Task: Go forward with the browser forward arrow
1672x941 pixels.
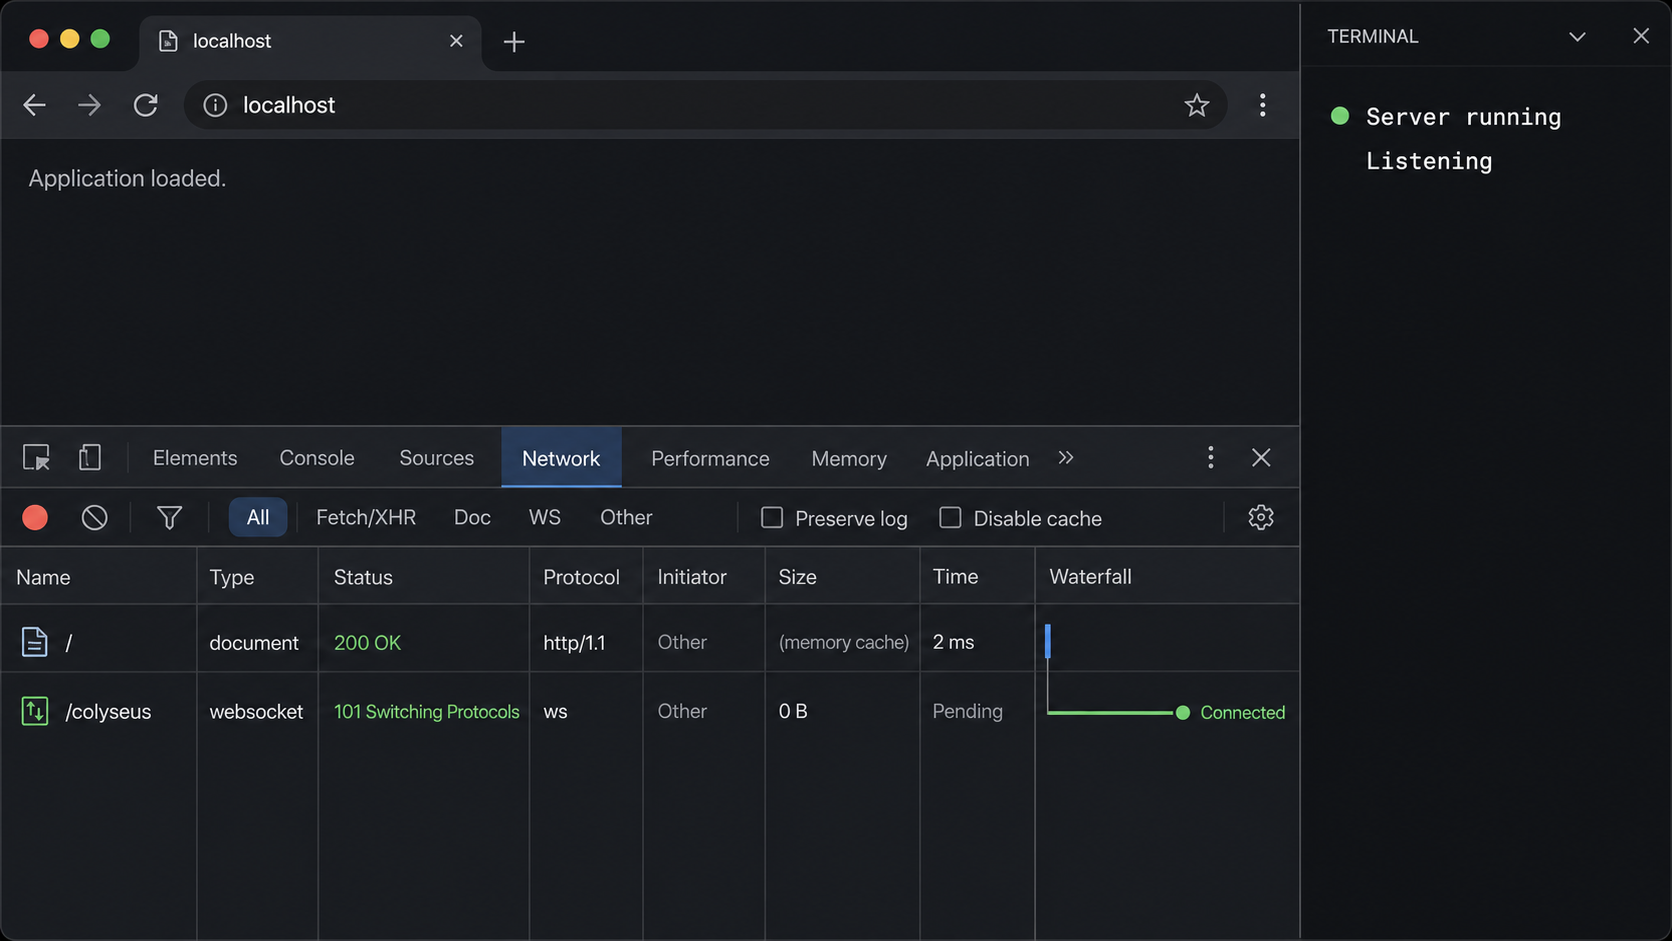Action: [90, 105]
